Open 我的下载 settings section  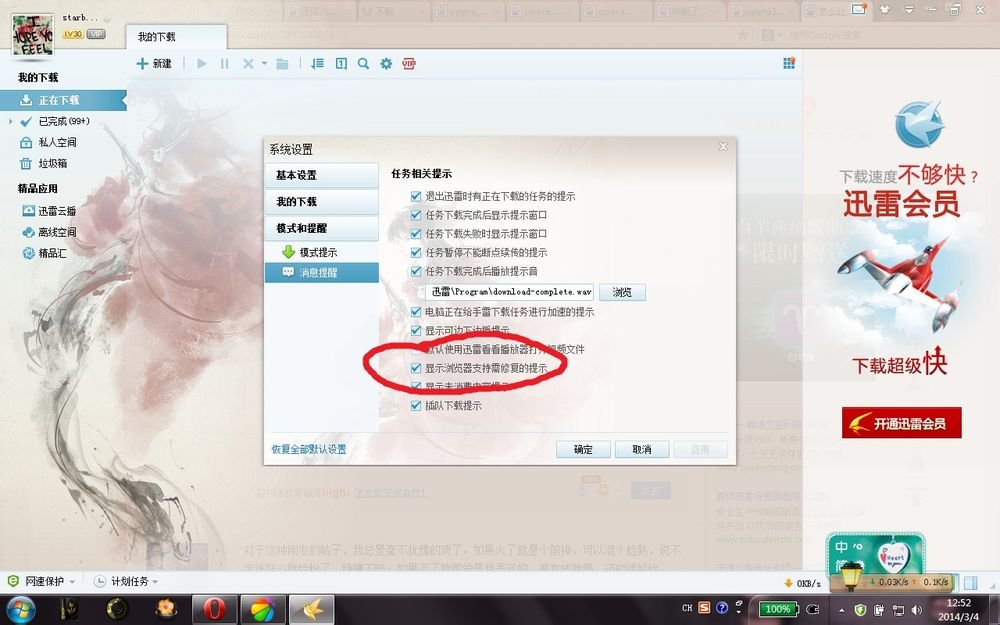tap(321, 202)
